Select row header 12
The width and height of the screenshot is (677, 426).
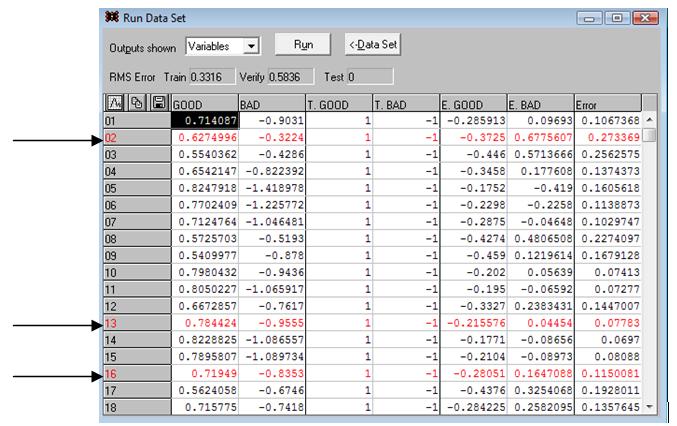tap(137, 306)
